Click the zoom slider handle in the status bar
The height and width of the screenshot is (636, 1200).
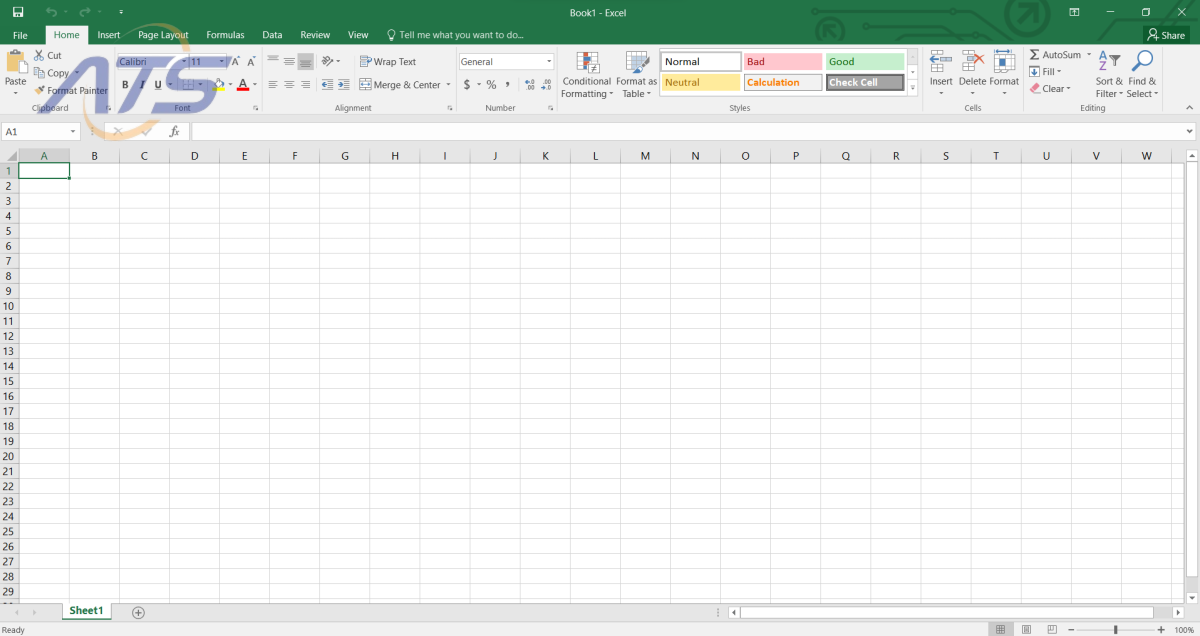pyautogui.click(x=1116, y=630)
